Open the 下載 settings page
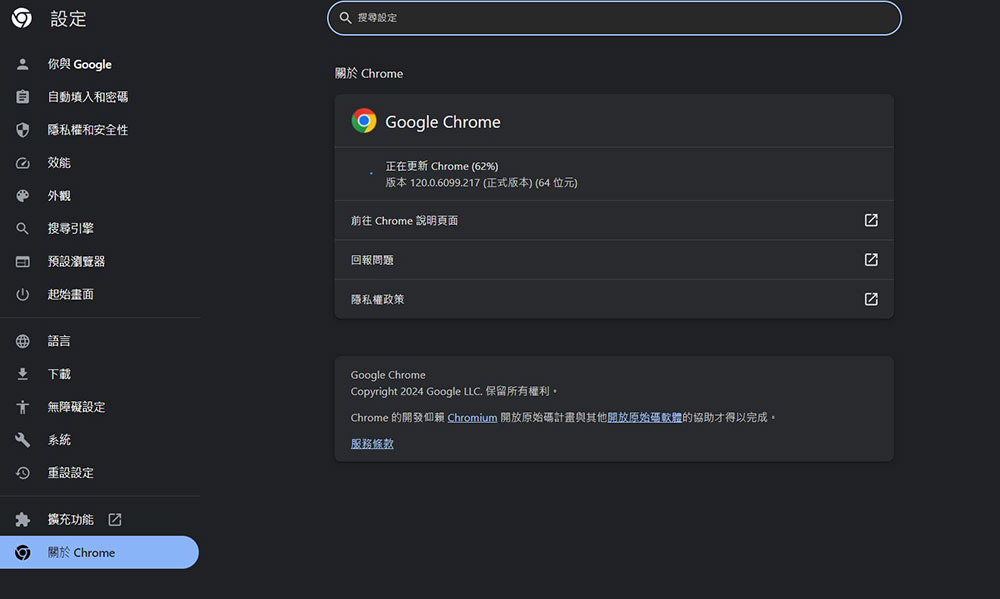 59,374
